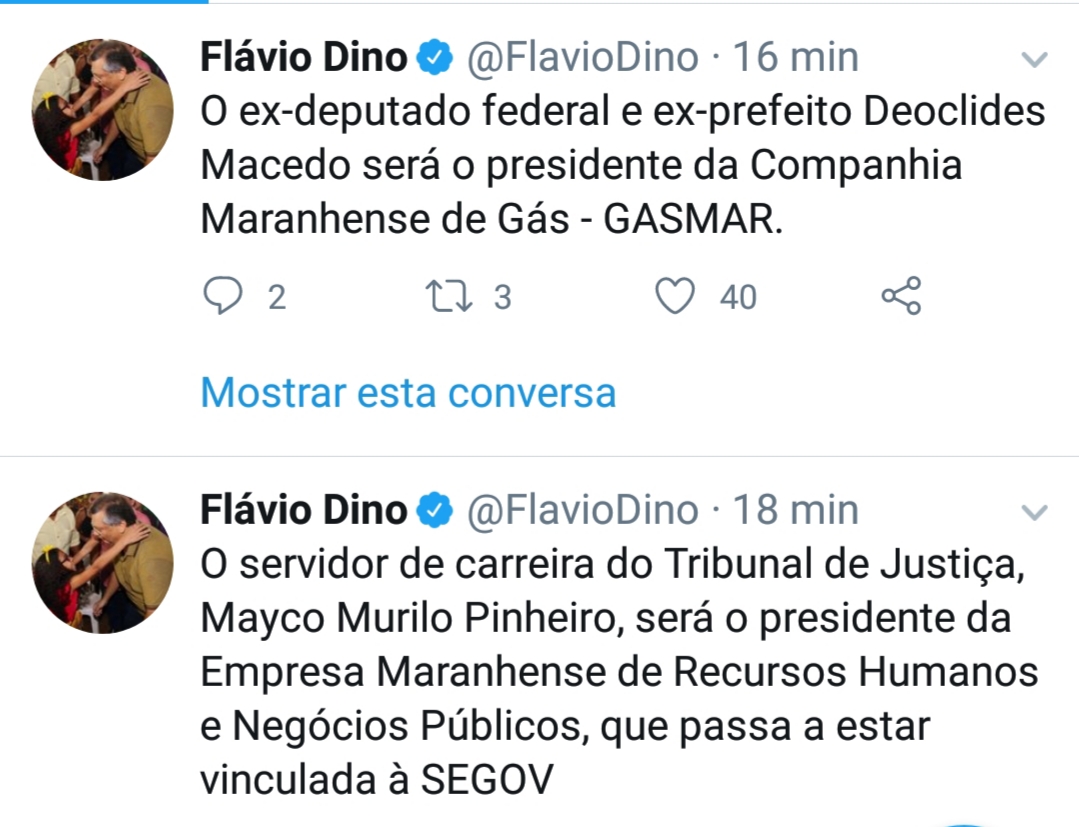Select the Flávio Dino name on the 18 min tweet
The image size is (1079, 827).
coord(304,511)
